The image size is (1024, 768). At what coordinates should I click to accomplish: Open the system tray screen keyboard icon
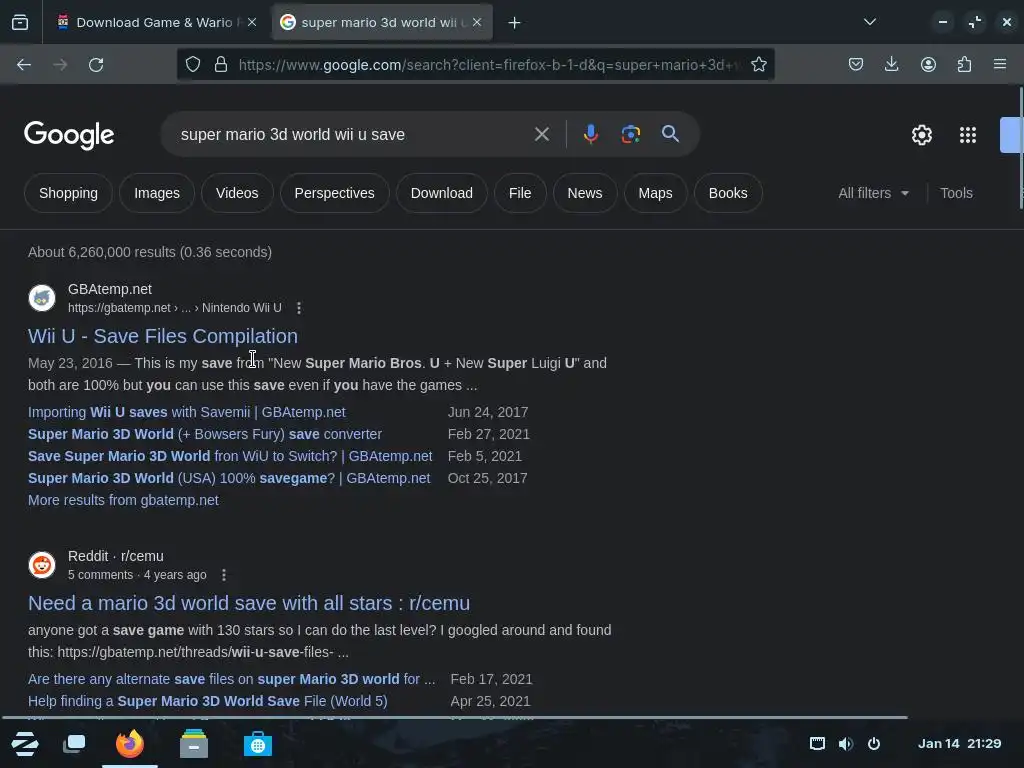click(x=817, y=744)
